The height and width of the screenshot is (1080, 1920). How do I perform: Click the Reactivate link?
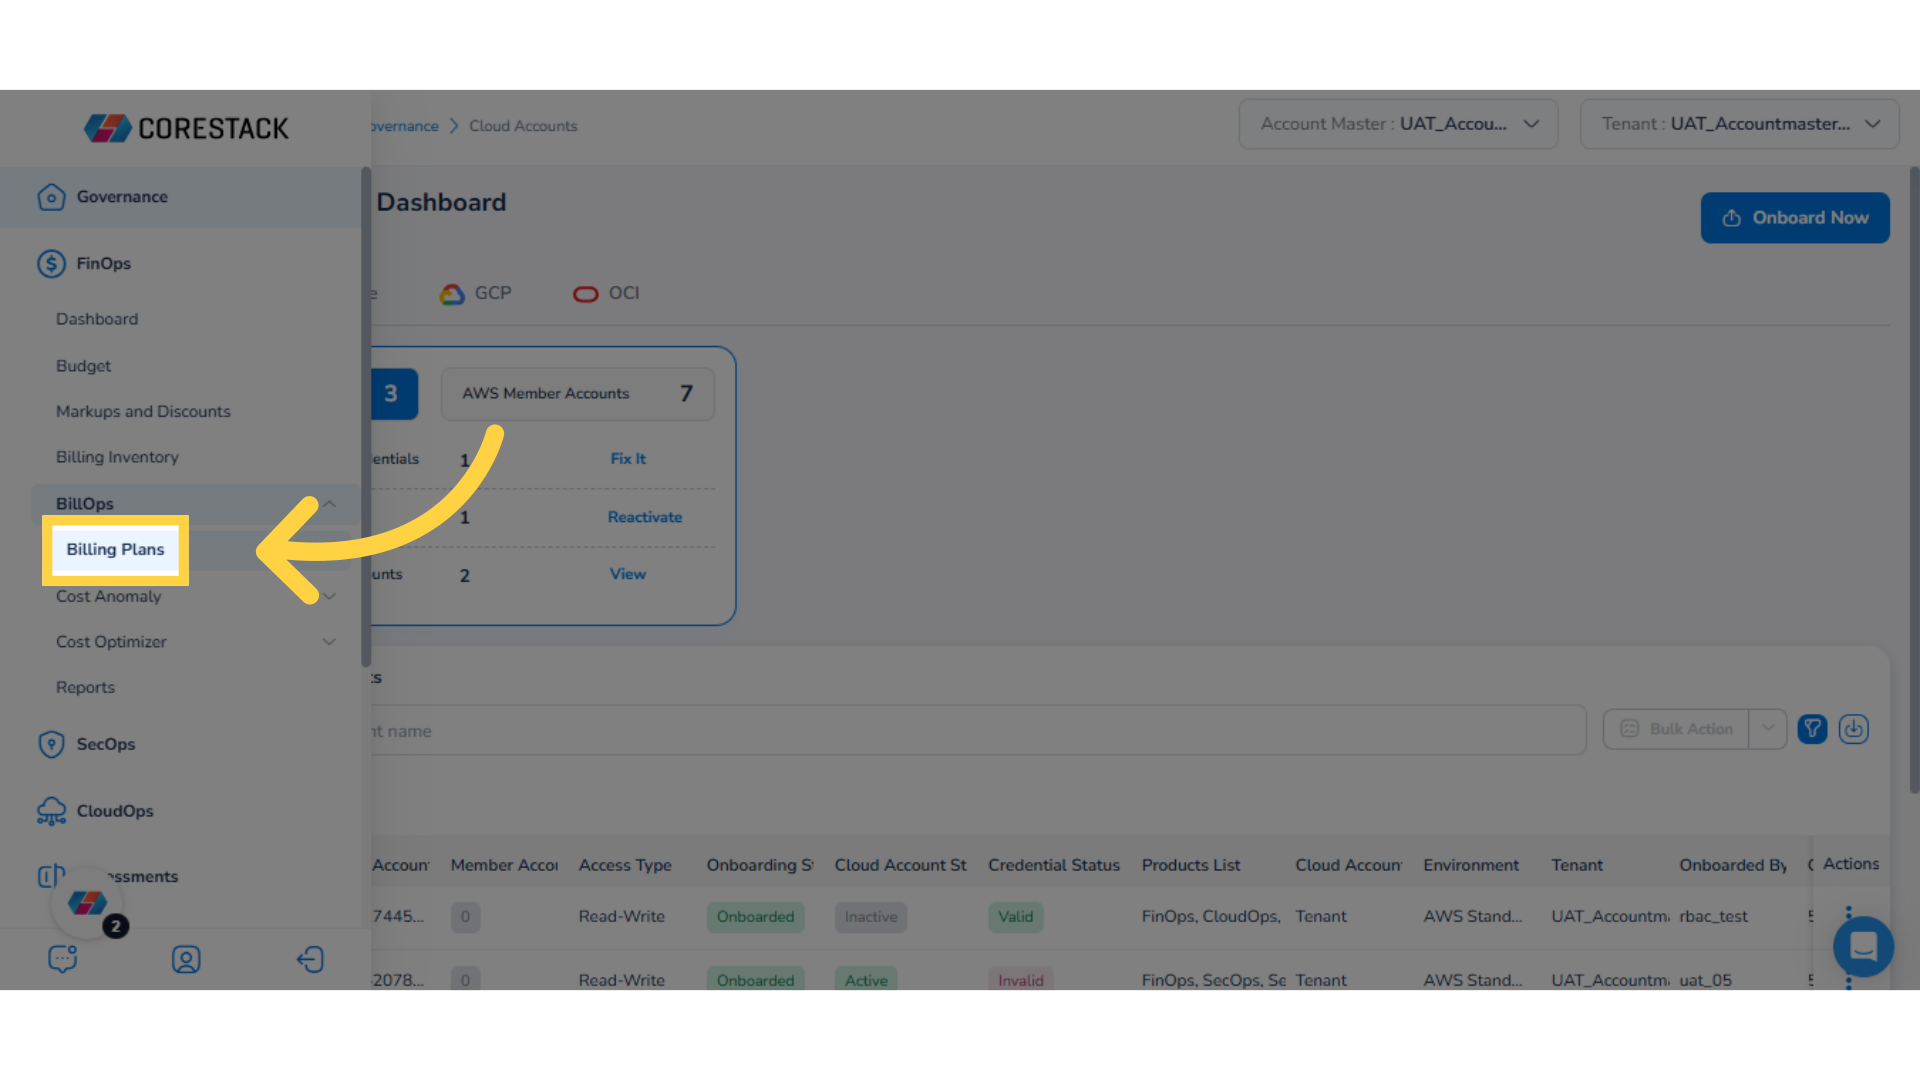pyautogui.click(x=645, y=517)
